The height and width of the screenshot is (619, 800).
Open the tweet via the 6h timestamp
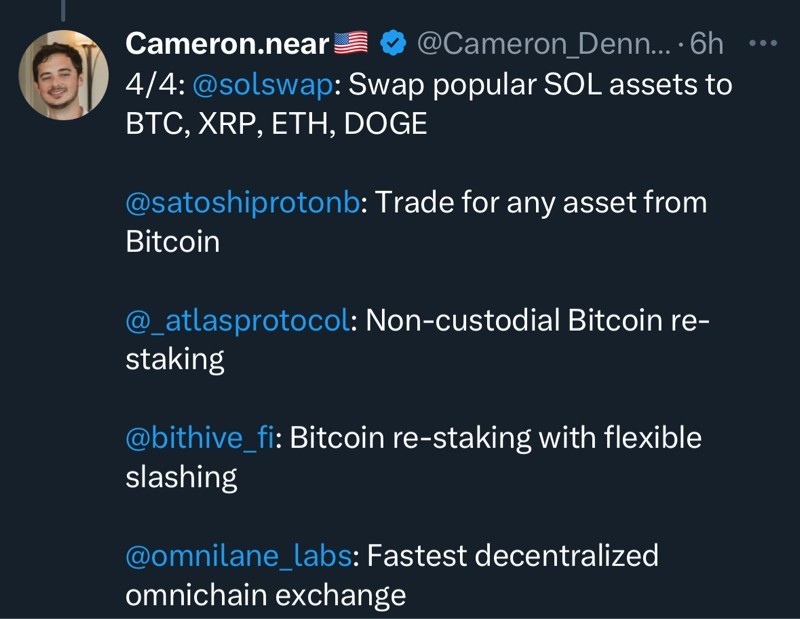[706, 44]
